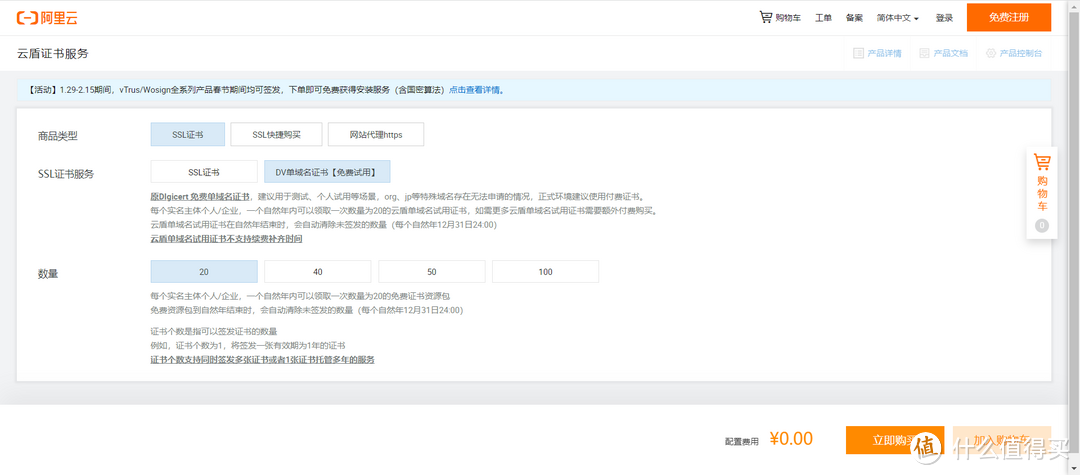Open the 简体中文 language dropdown
The height and width of the screenshot is (475, 1080).
pos(897,18)
